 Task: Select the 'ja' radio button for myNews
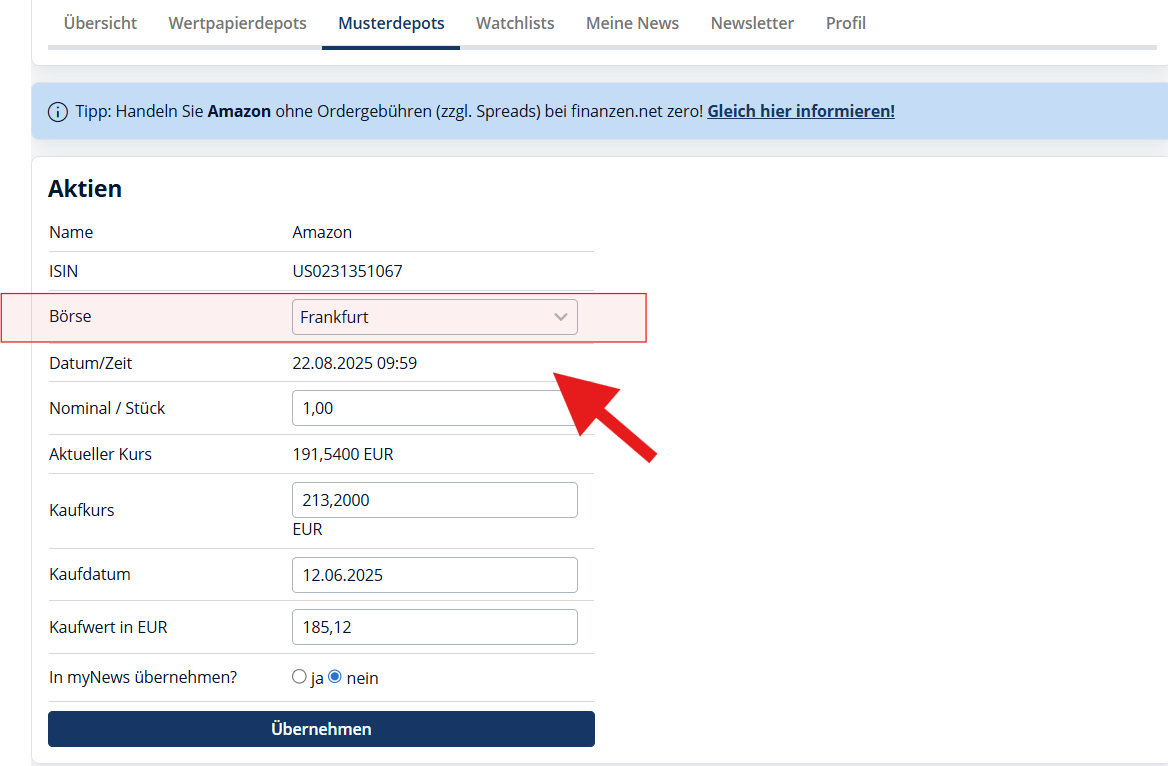point(299,677)
